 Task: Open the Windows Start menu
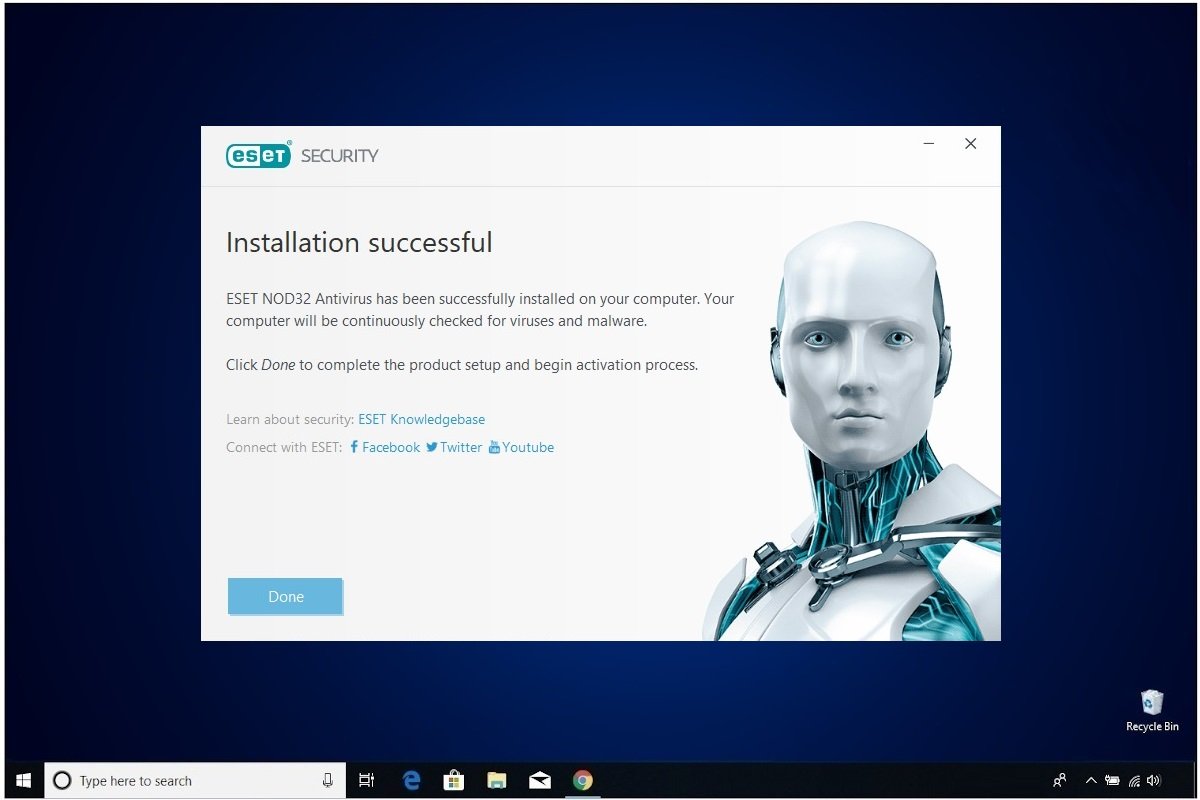(x=24, y=781)
